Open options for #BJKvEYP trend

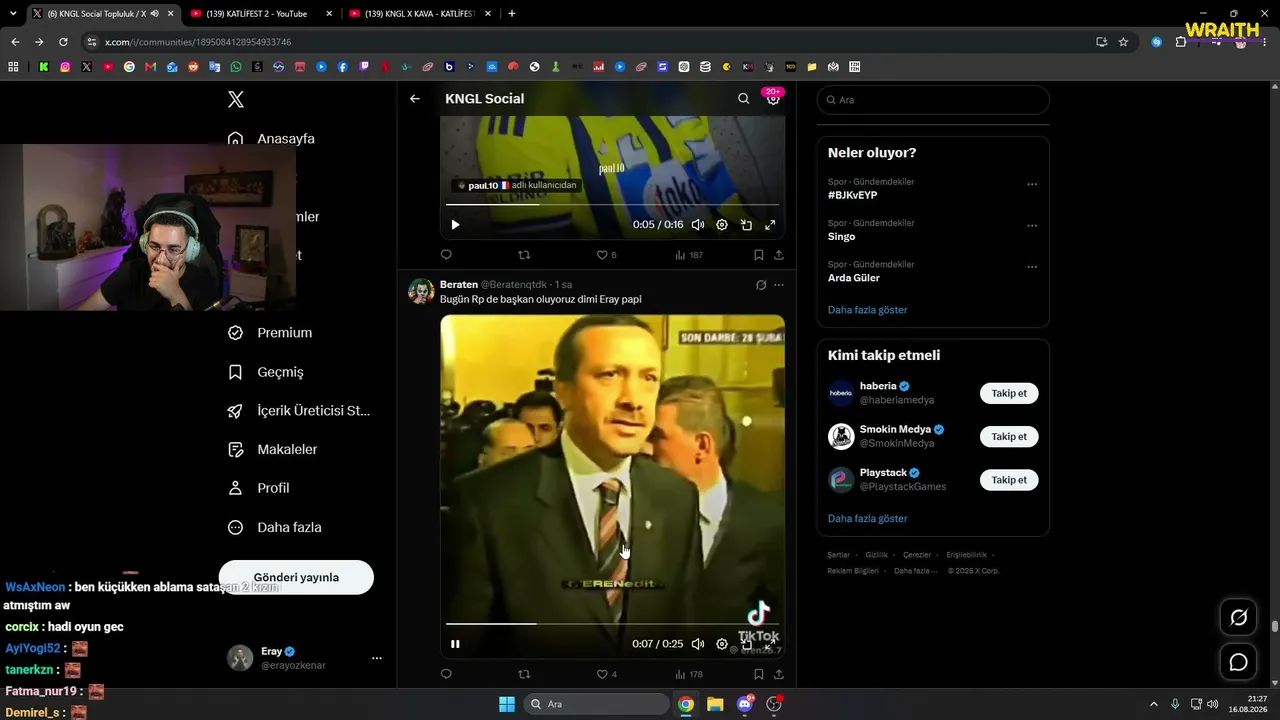(1032, 184)
